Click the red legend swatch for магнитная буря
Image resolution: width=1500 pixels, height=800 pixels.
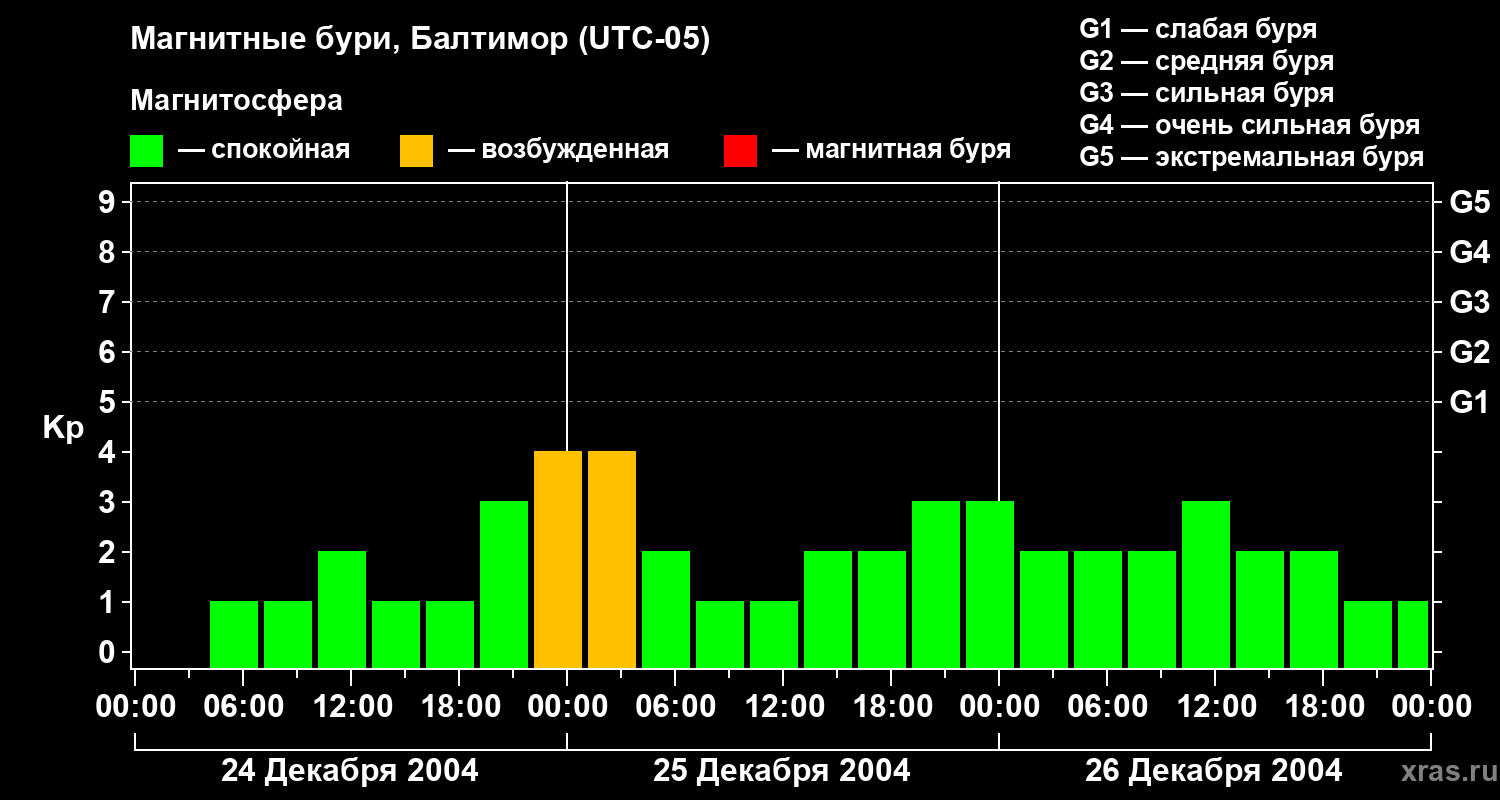click(x=740, y=151)
